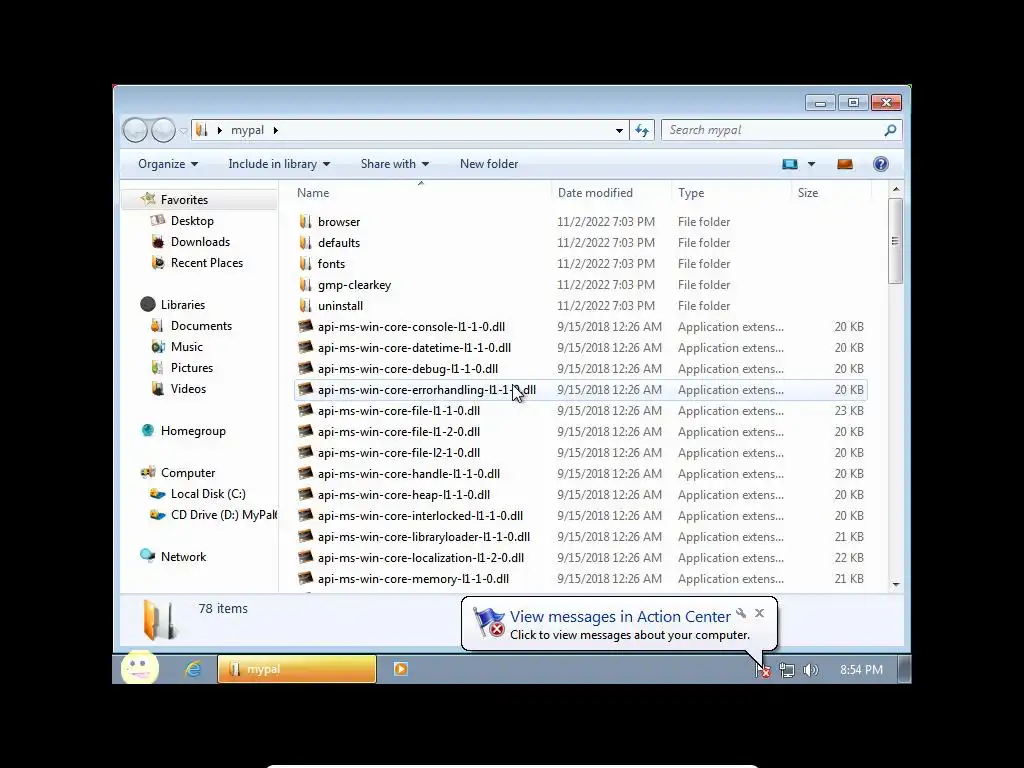Open Windows Media Player from taskbar
Image resolution: width=1024 pixels, height=768 pixels.
(x=401, y=669)
